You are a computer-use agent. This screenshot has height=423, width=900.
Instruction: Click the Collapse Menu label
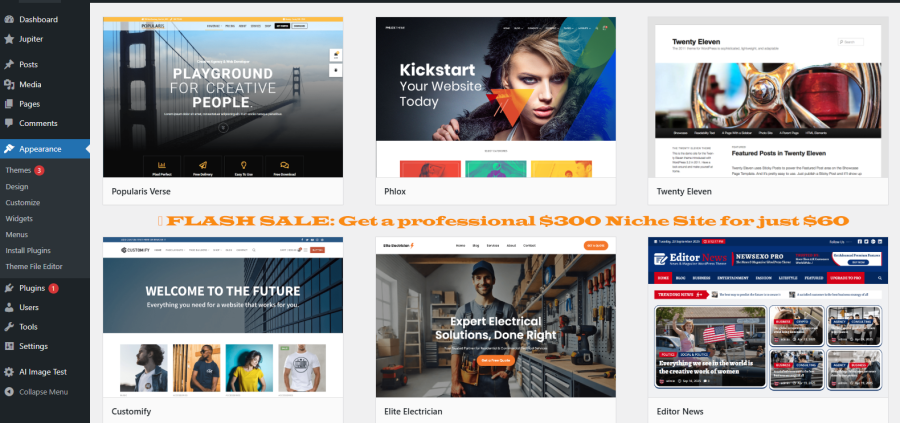pos(44,392)
